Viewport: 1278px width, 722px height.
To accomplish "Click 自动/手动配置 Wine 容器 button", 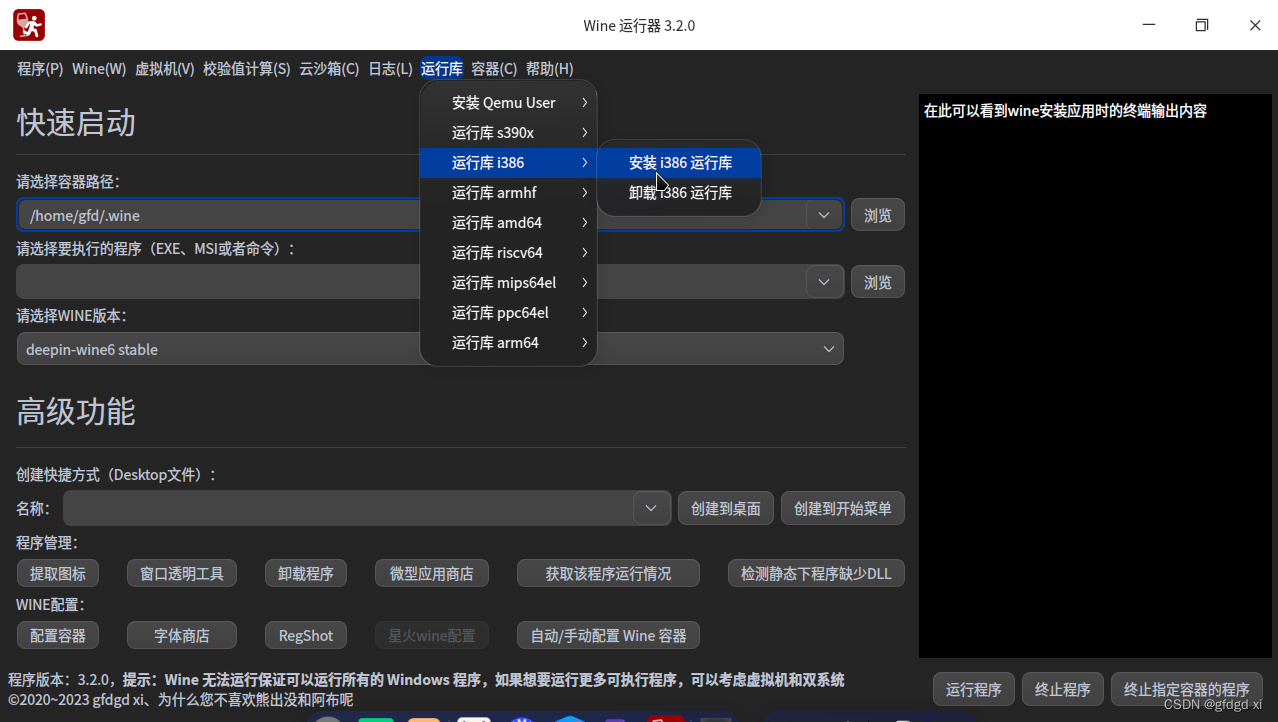I will (x=608, y=635).
